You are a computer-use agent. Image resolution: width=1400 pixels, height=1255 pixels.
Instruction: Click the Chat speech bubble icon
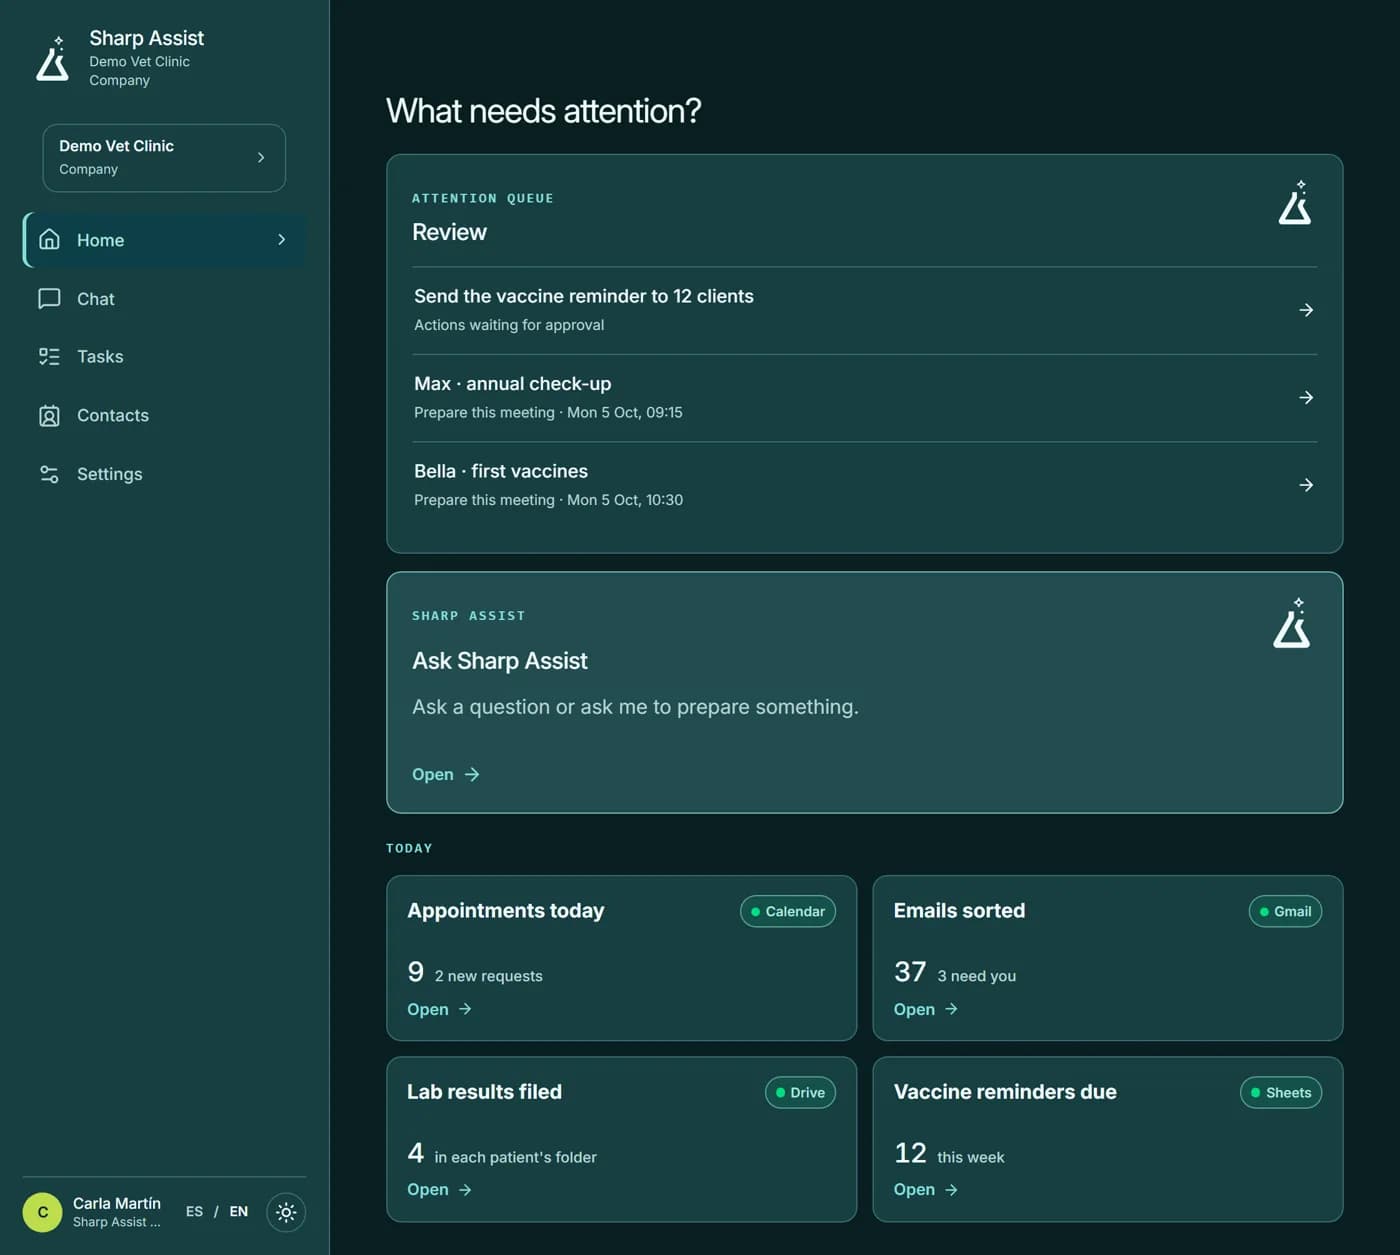tap(49, 299)
